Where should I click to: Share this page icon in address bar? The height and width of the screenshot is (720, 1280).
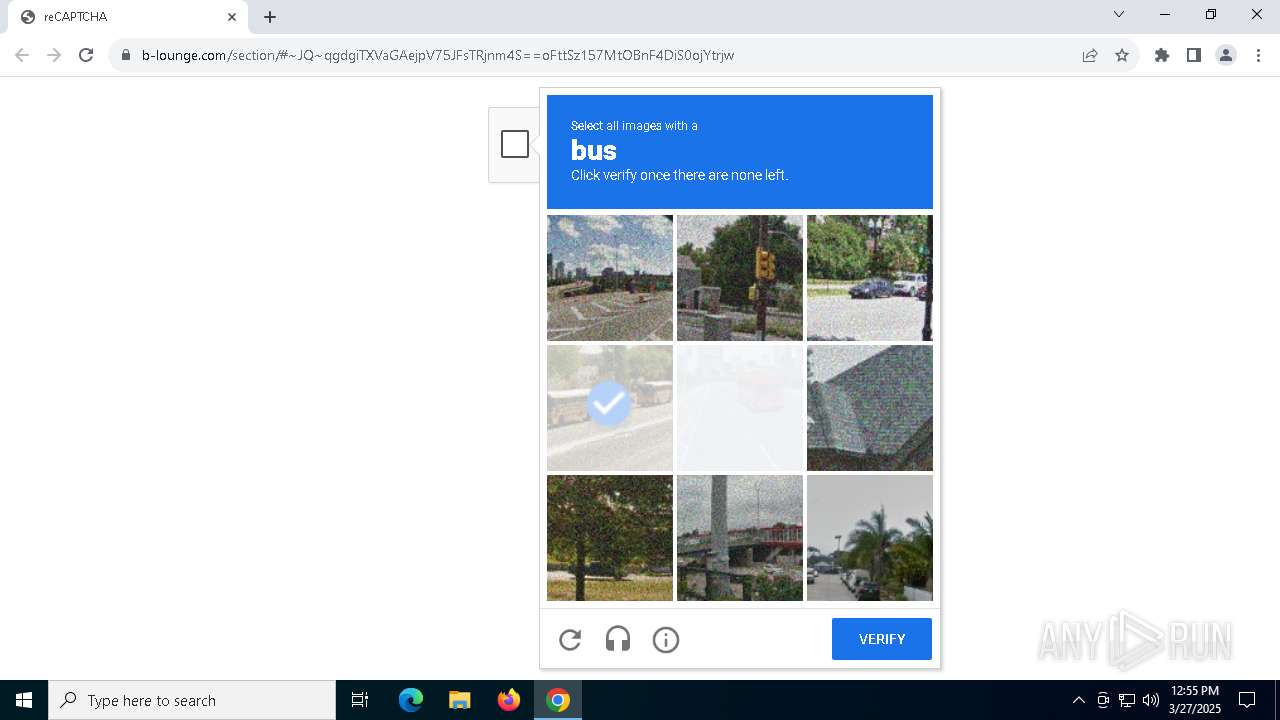[x=1090, y=55]
